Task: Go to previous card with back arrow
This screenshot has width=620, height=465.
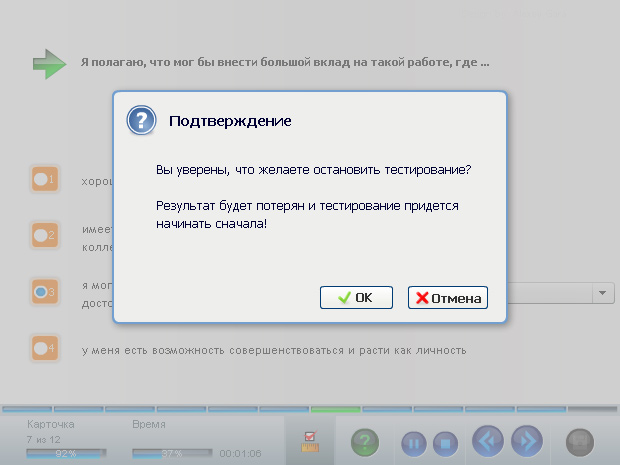Action: click(x=488, y=441)
